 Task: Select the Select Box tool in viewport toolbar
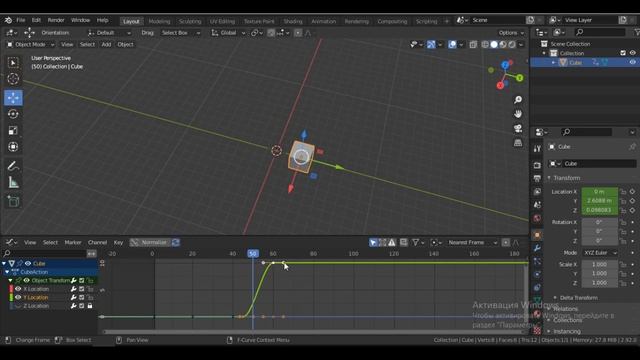tap(13, 62)
